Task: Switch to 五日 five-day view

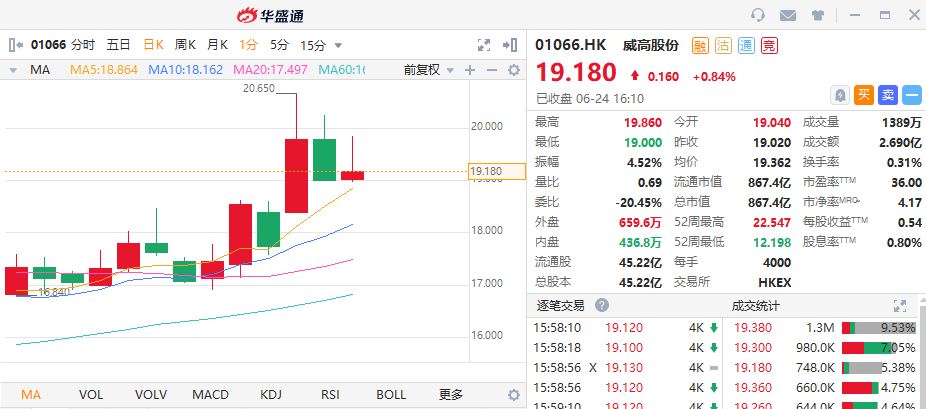Action: (118, 45)
